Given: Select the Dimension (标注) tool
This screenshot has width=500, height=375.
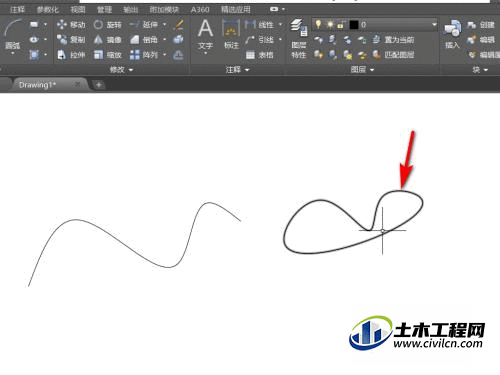Looking at the screenshot, I should click(231, 33).
